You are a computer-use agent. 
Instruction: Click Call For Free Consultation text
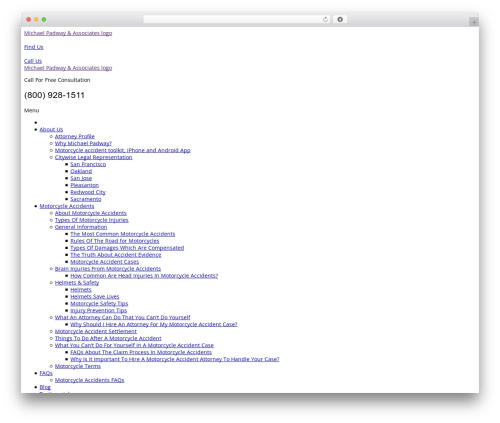pos(57,80)
